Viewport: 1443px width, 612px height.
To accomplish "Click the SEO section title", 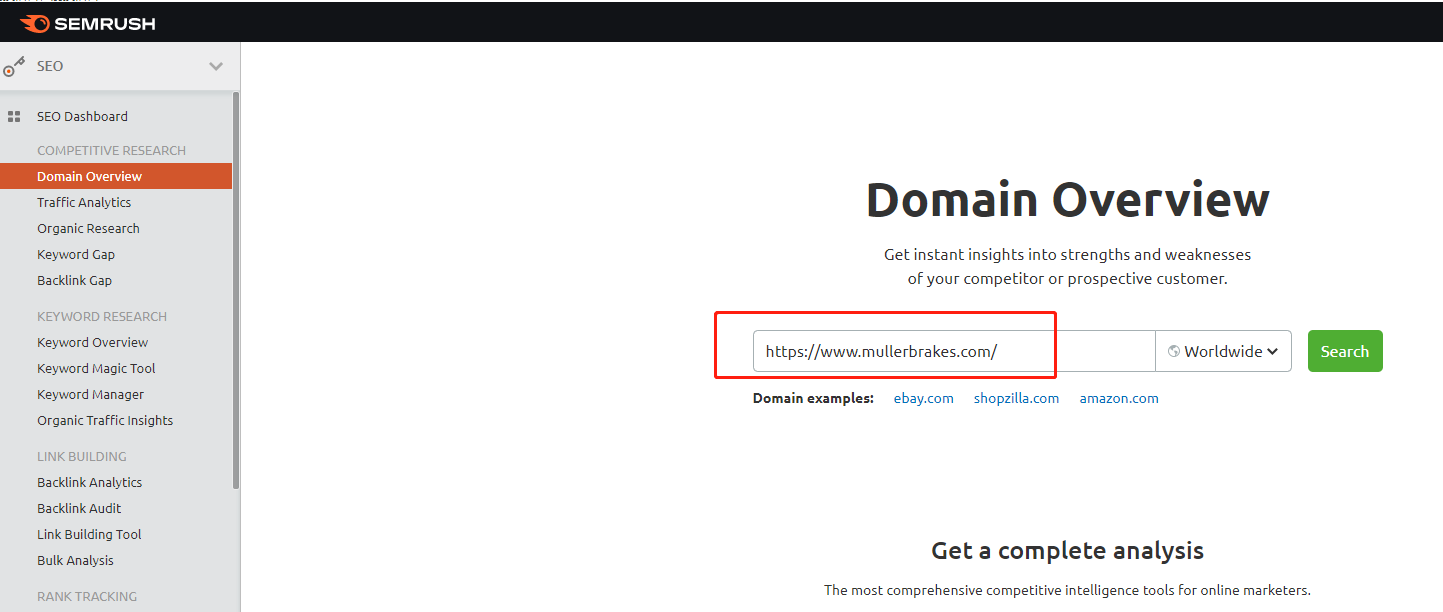I will pyautogui.click(x=50, y=66).
